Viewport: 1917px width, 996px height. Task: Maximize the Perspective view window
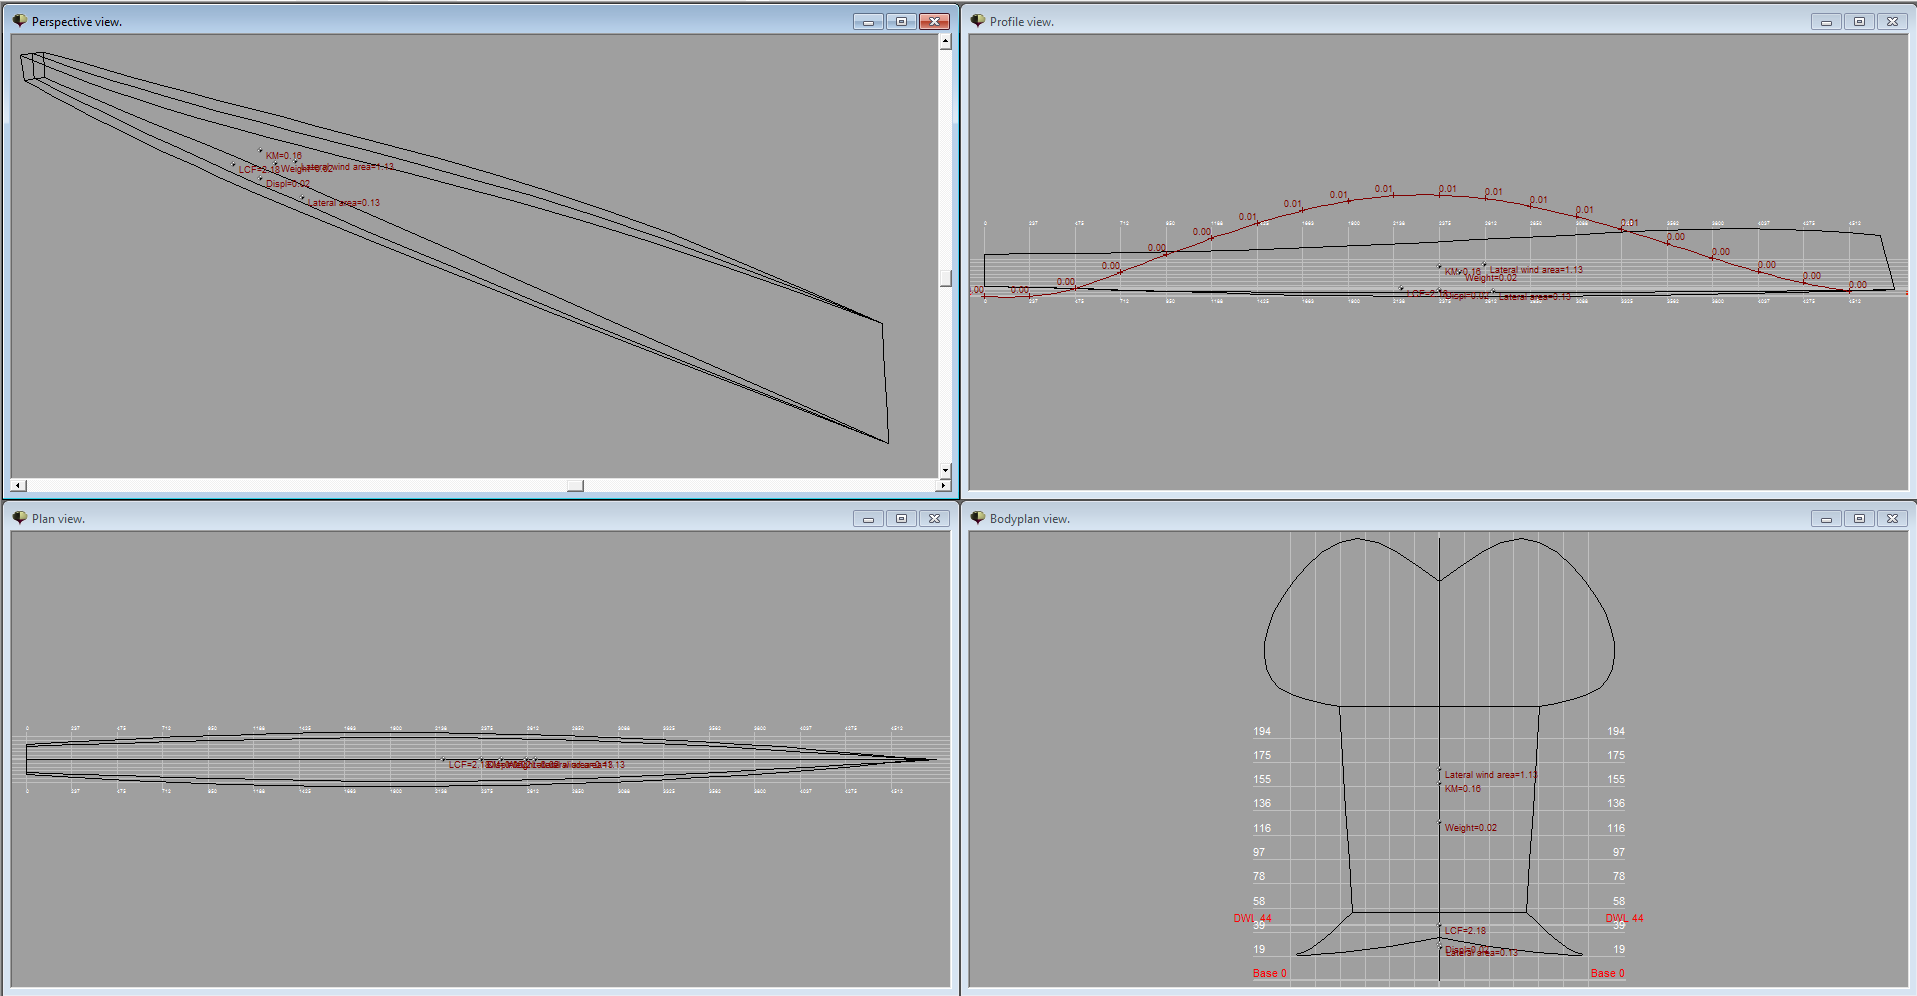coord(901,21)
